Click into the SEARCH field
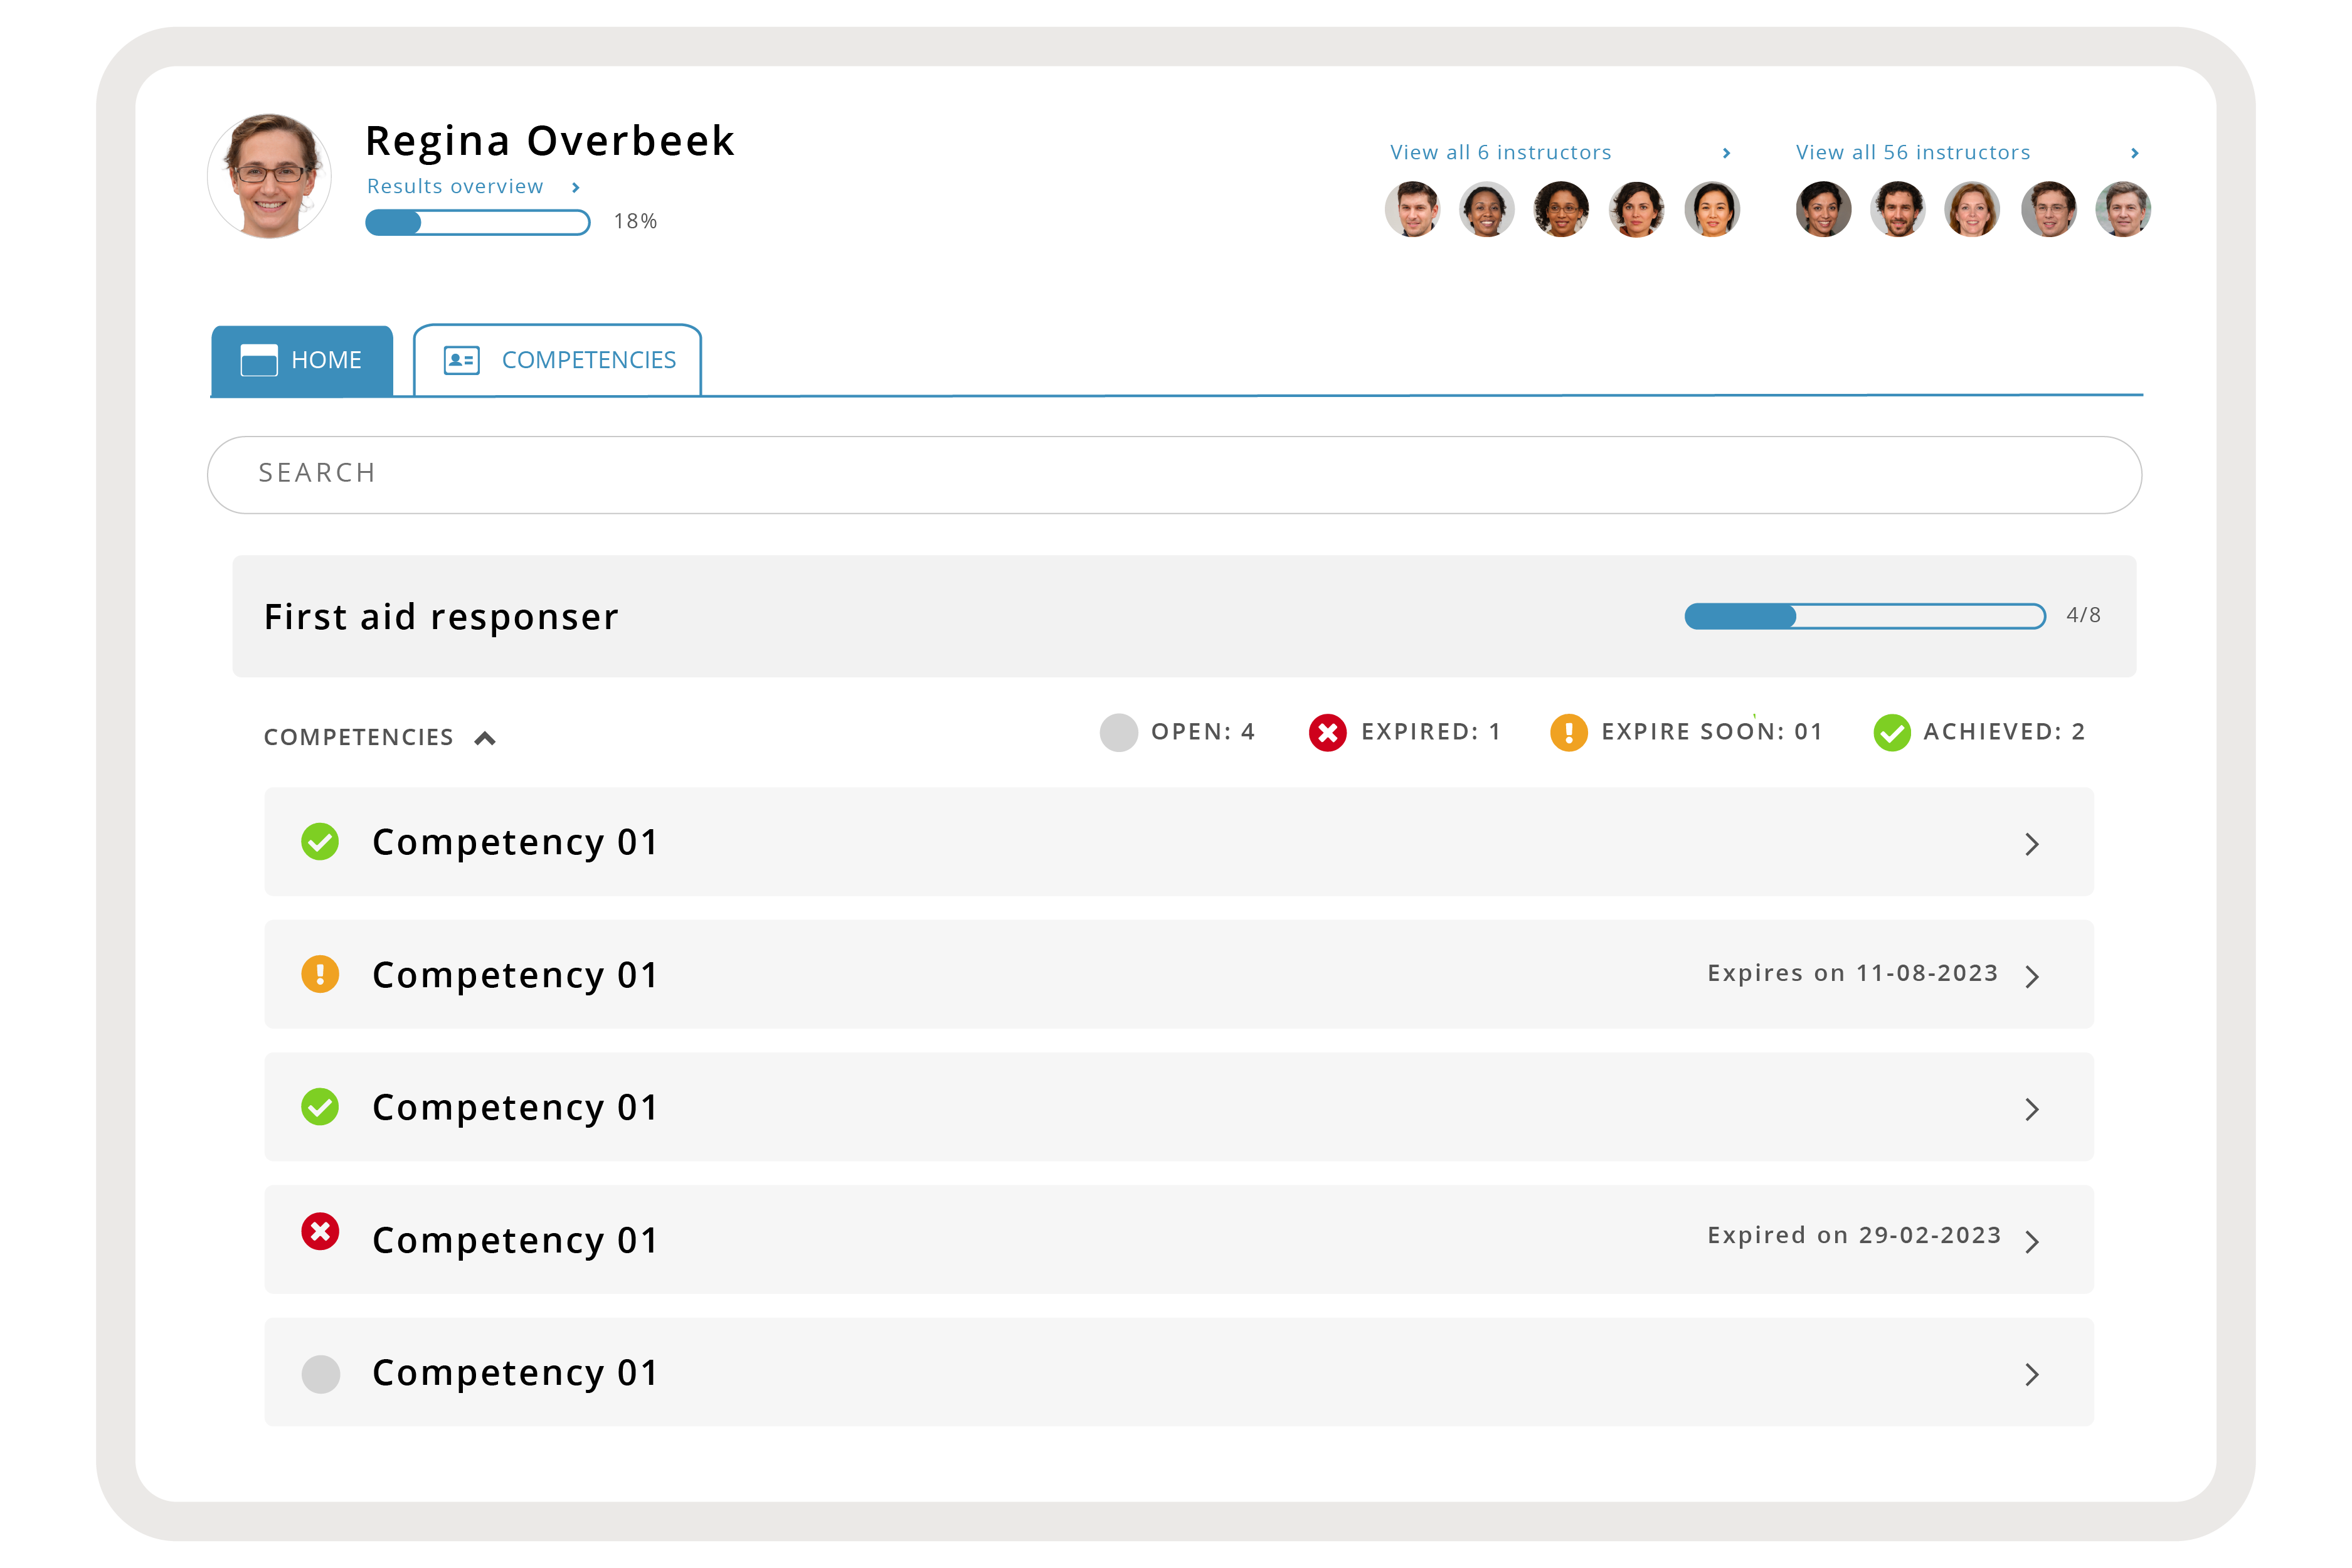 [1174, 474]
